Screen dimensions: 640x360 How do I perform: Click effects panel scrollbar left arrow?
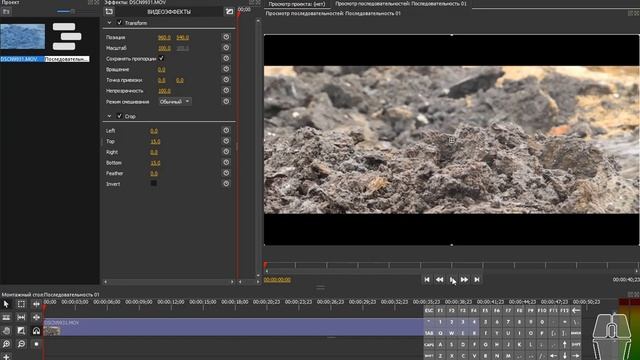click(106, 282)
